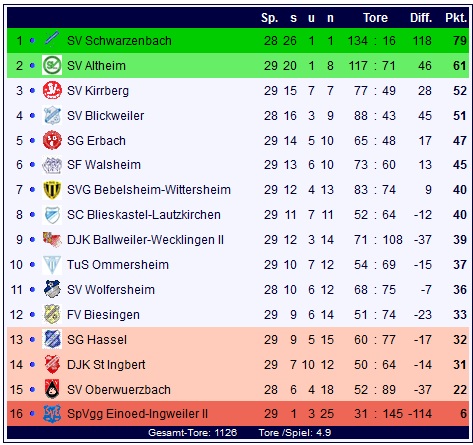Image resolution: width=473 pixels, height=445 pixels.
Task: Click the Tore column header
Action: (375, 18)
